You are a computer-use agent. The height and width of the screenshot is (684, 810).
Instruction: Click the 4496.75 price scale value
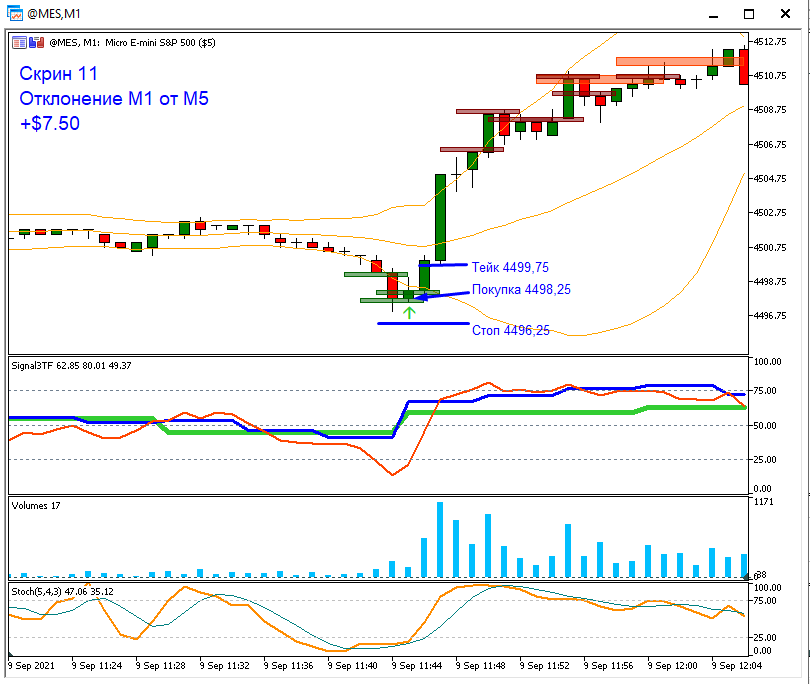(x=770, y=316)
